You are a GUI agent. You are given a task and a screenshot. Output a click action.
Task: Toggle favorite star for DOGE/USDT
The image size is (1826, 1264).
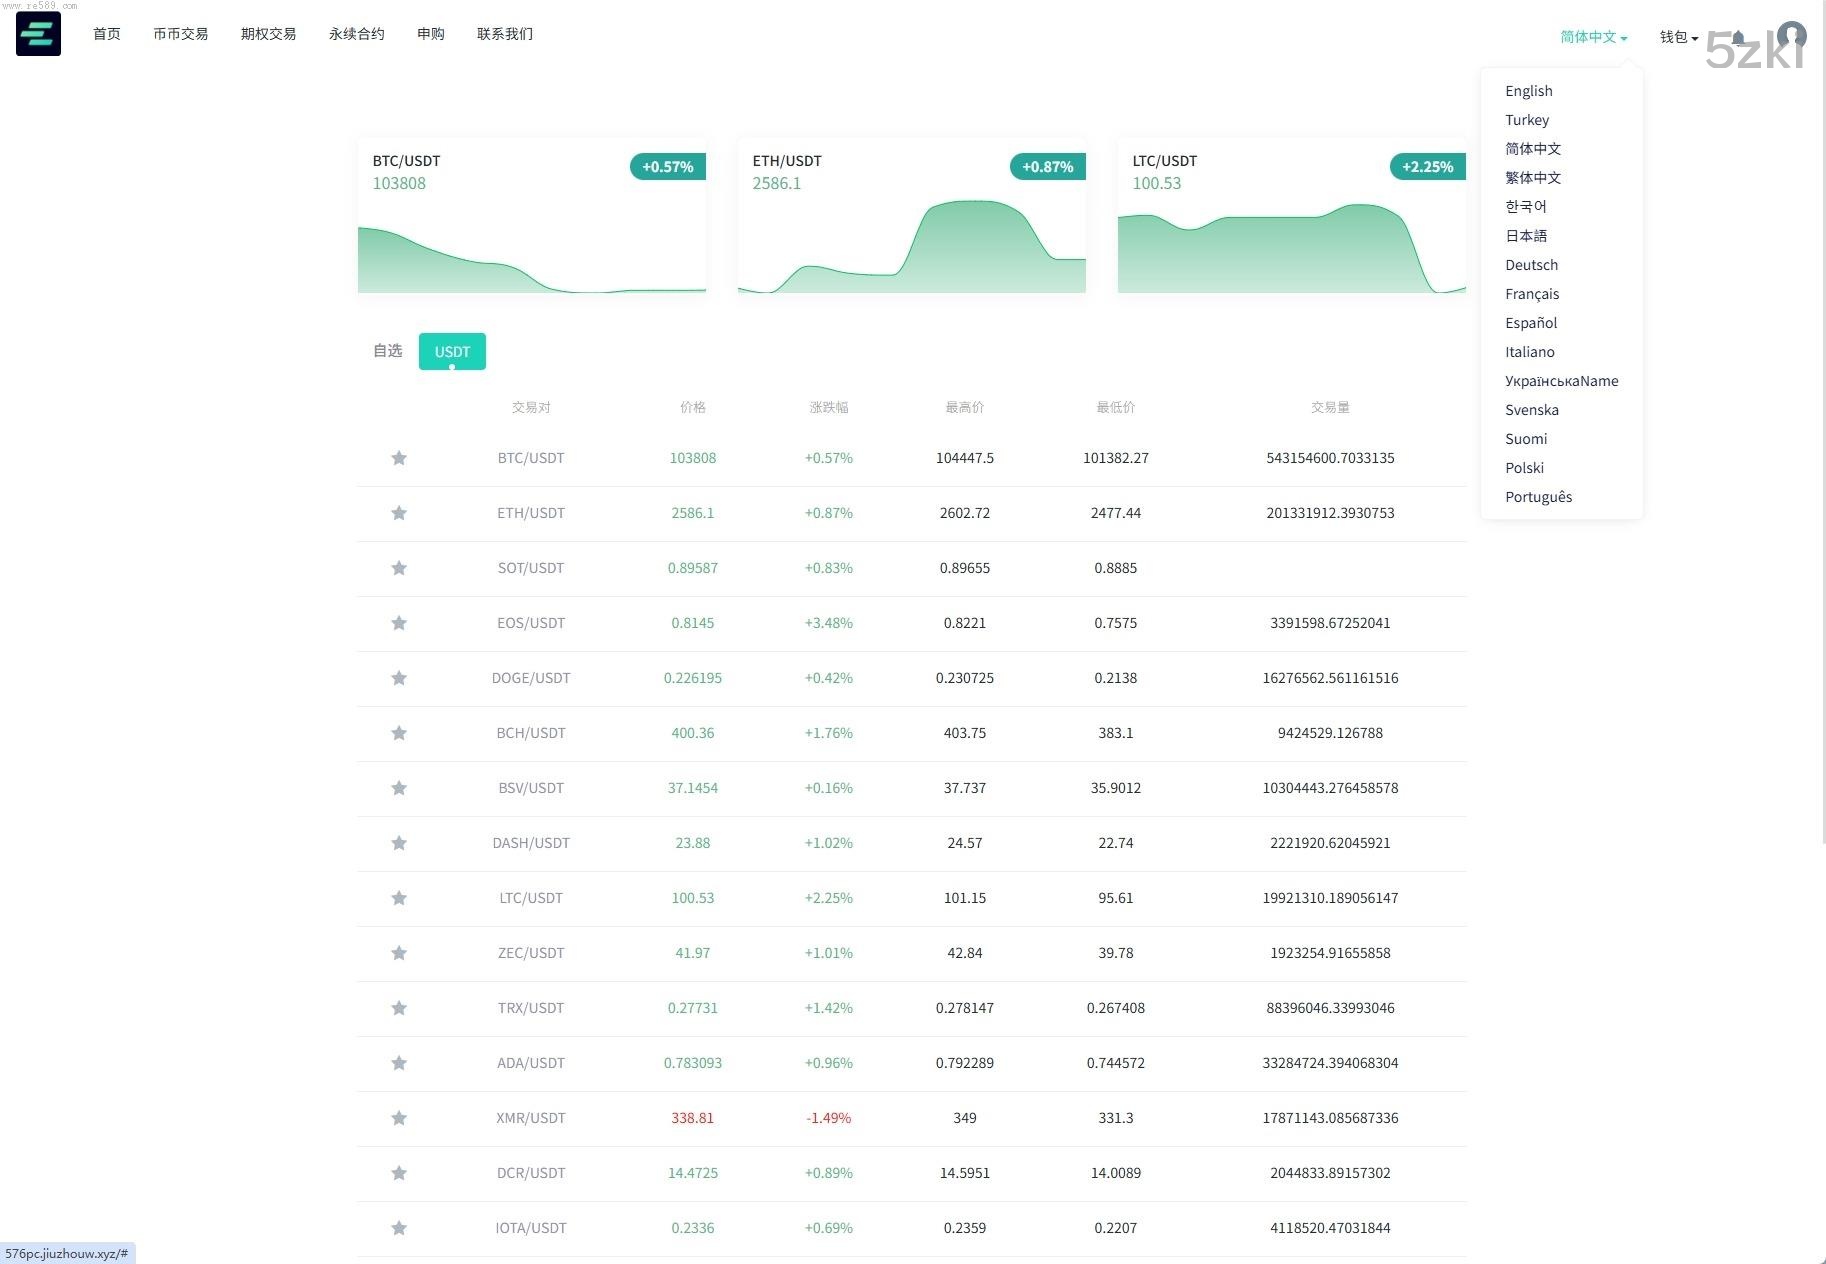point(399,678)
